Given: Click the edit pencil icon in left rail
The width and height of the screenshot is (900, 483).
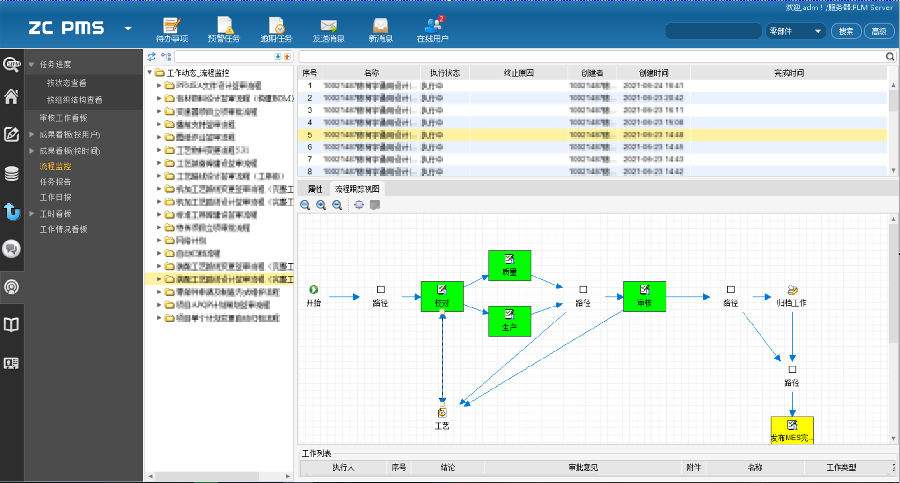Looking at the screenshot, I should click(11, 134).
